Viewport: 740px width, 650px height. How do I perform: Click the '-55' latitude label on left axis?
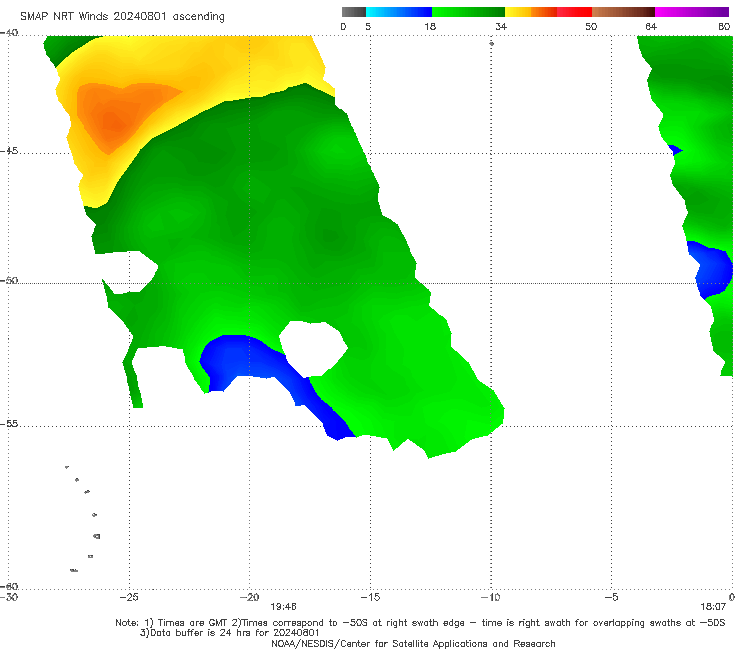(9, 423)
